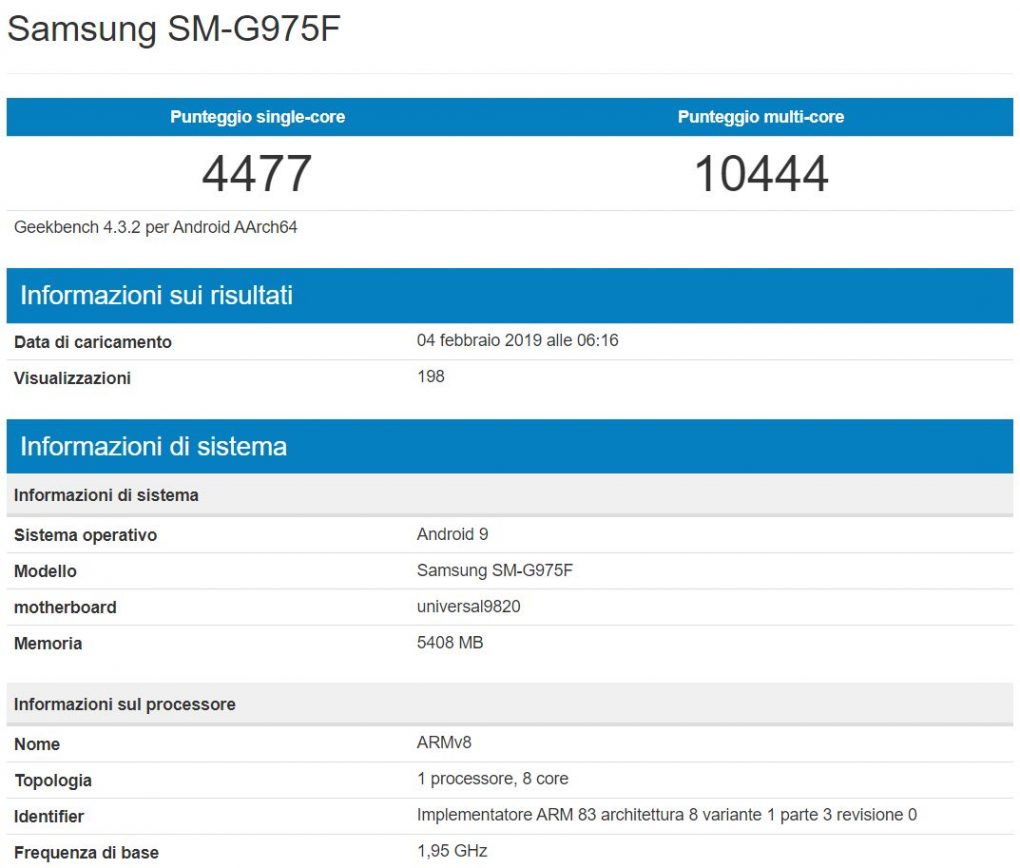
Task: Click the Implementatore ARM 83 identifier value
Action: point(667,815)
